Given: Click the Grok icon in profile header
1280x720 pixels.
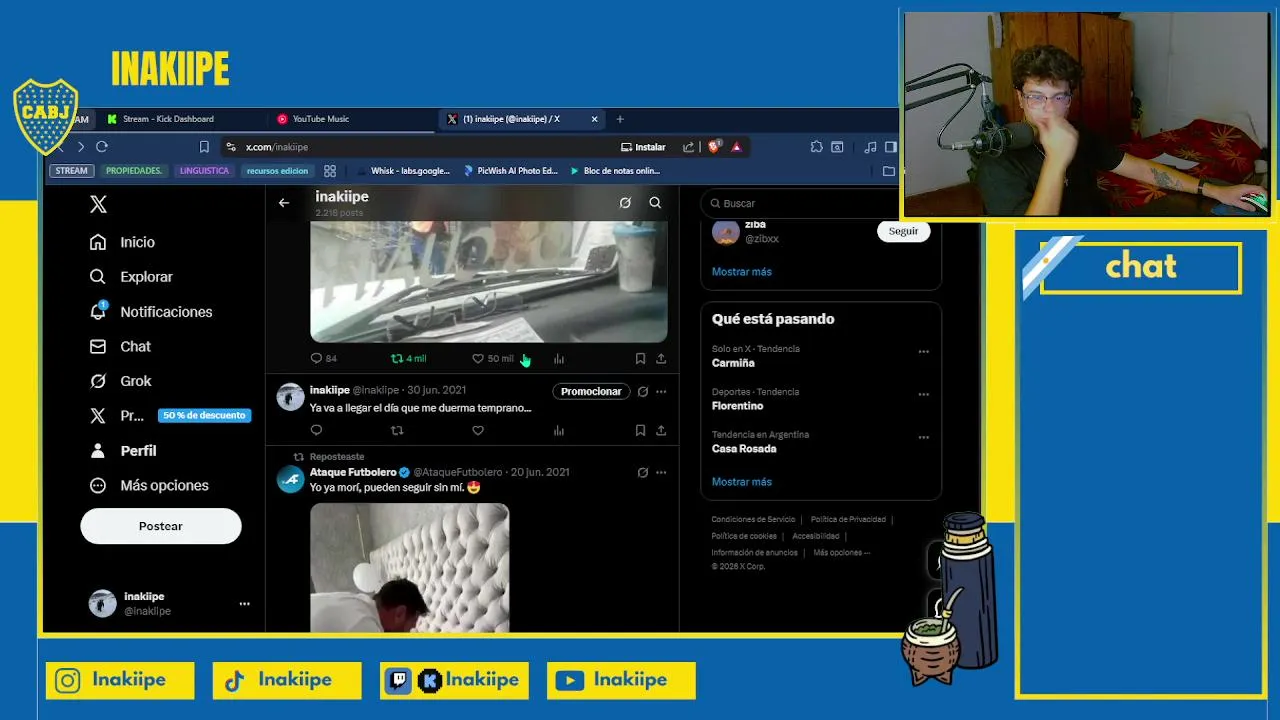Looking at the screenshot, I should pyautogui.click(x=625, y=203).
